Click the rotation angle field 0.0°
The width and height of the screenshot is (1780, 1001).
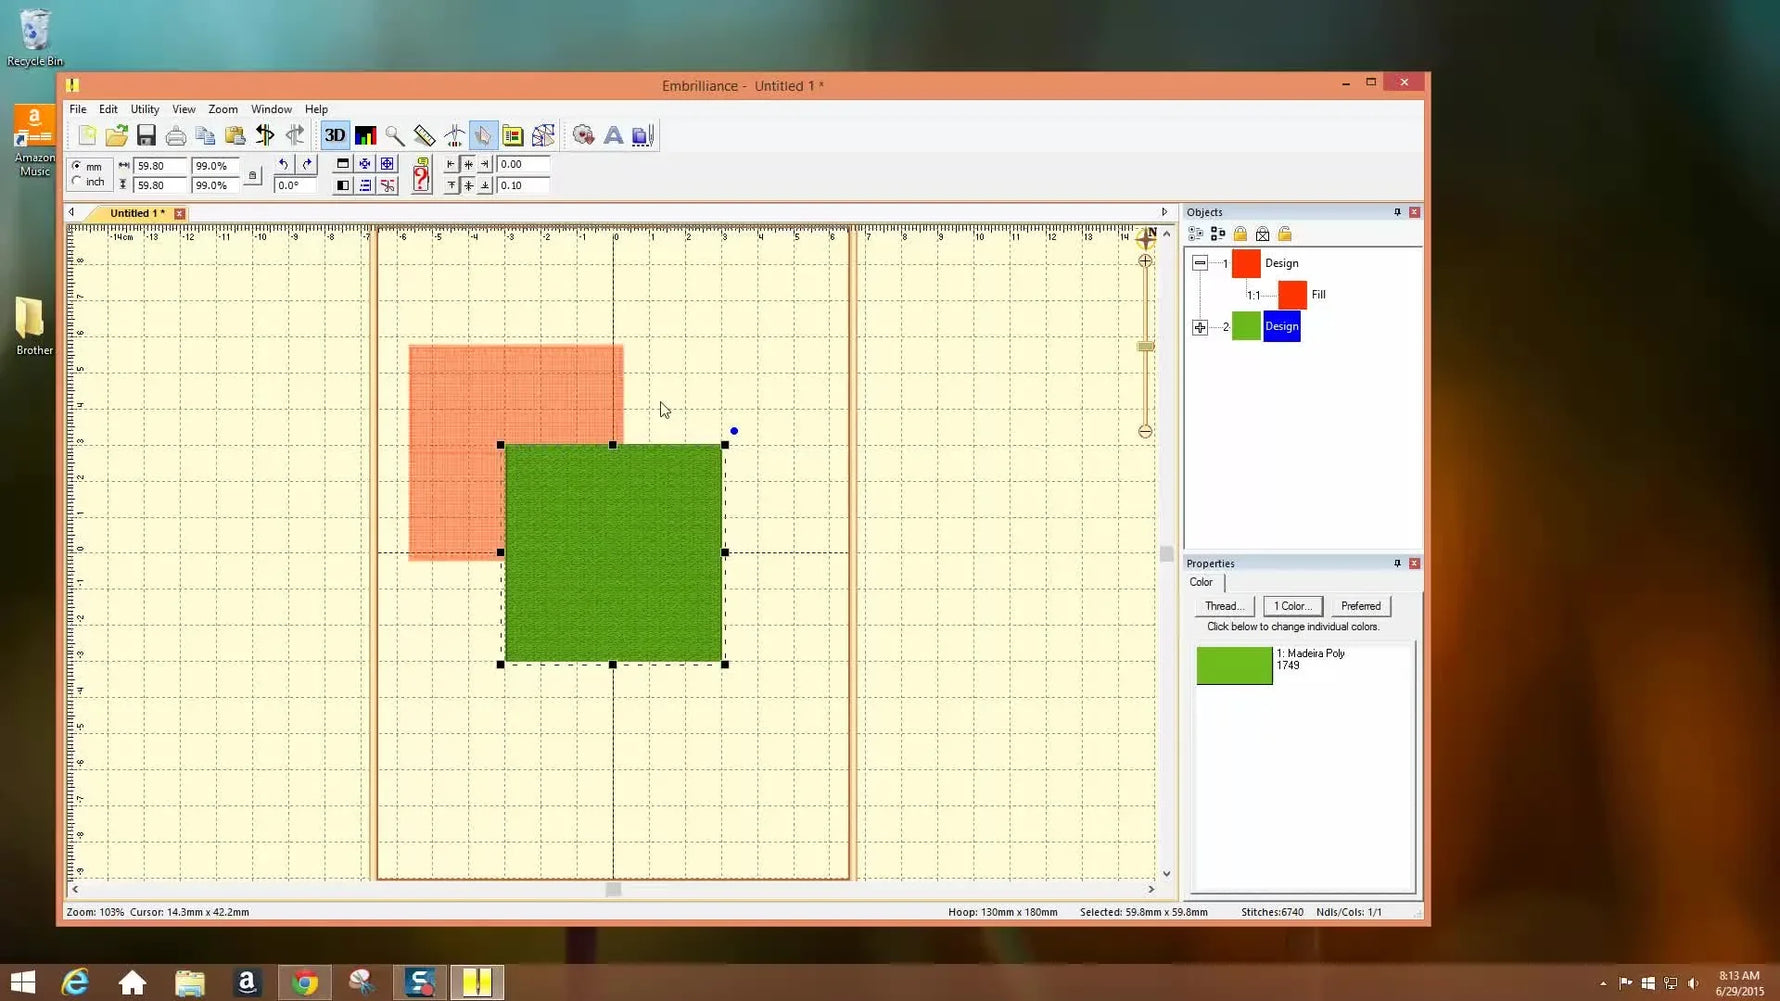click(294, 185)
